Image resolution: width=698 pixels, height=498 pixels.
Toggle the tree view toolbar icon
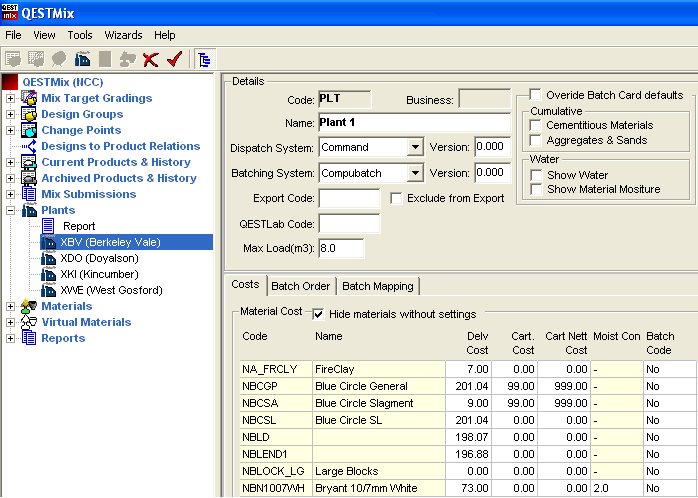(x=203, y=59)
